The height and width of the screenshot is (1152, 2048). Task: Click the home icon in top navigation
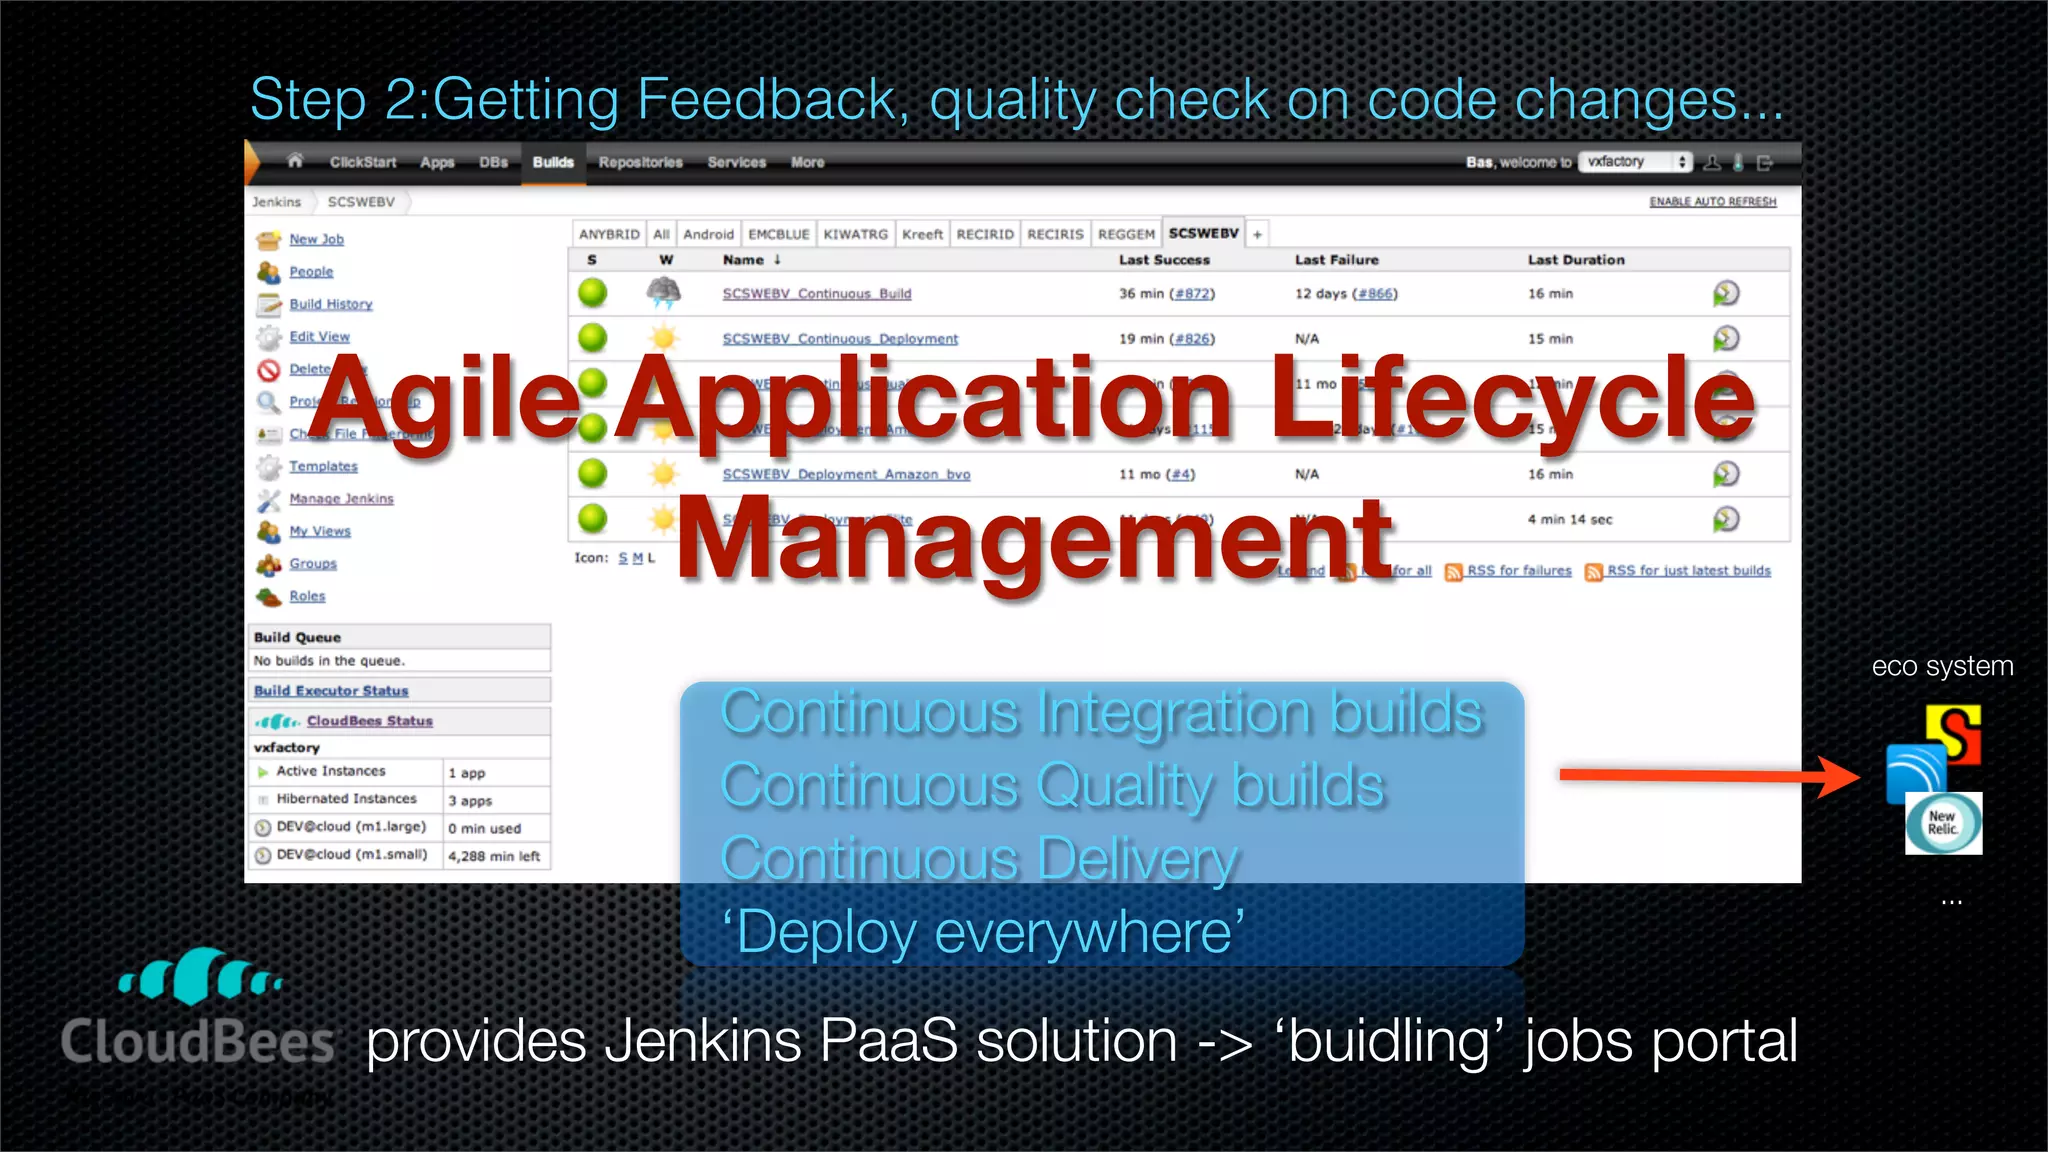pos(295,161)
